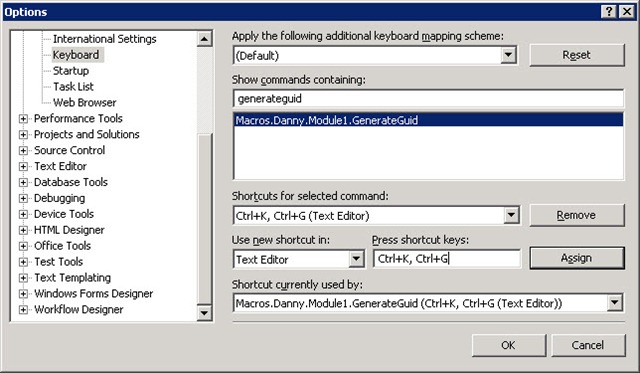Click the tree scrollbar up arrow
Screen dimensions: 640x373
pyautogui.click(x=204, y=39)
